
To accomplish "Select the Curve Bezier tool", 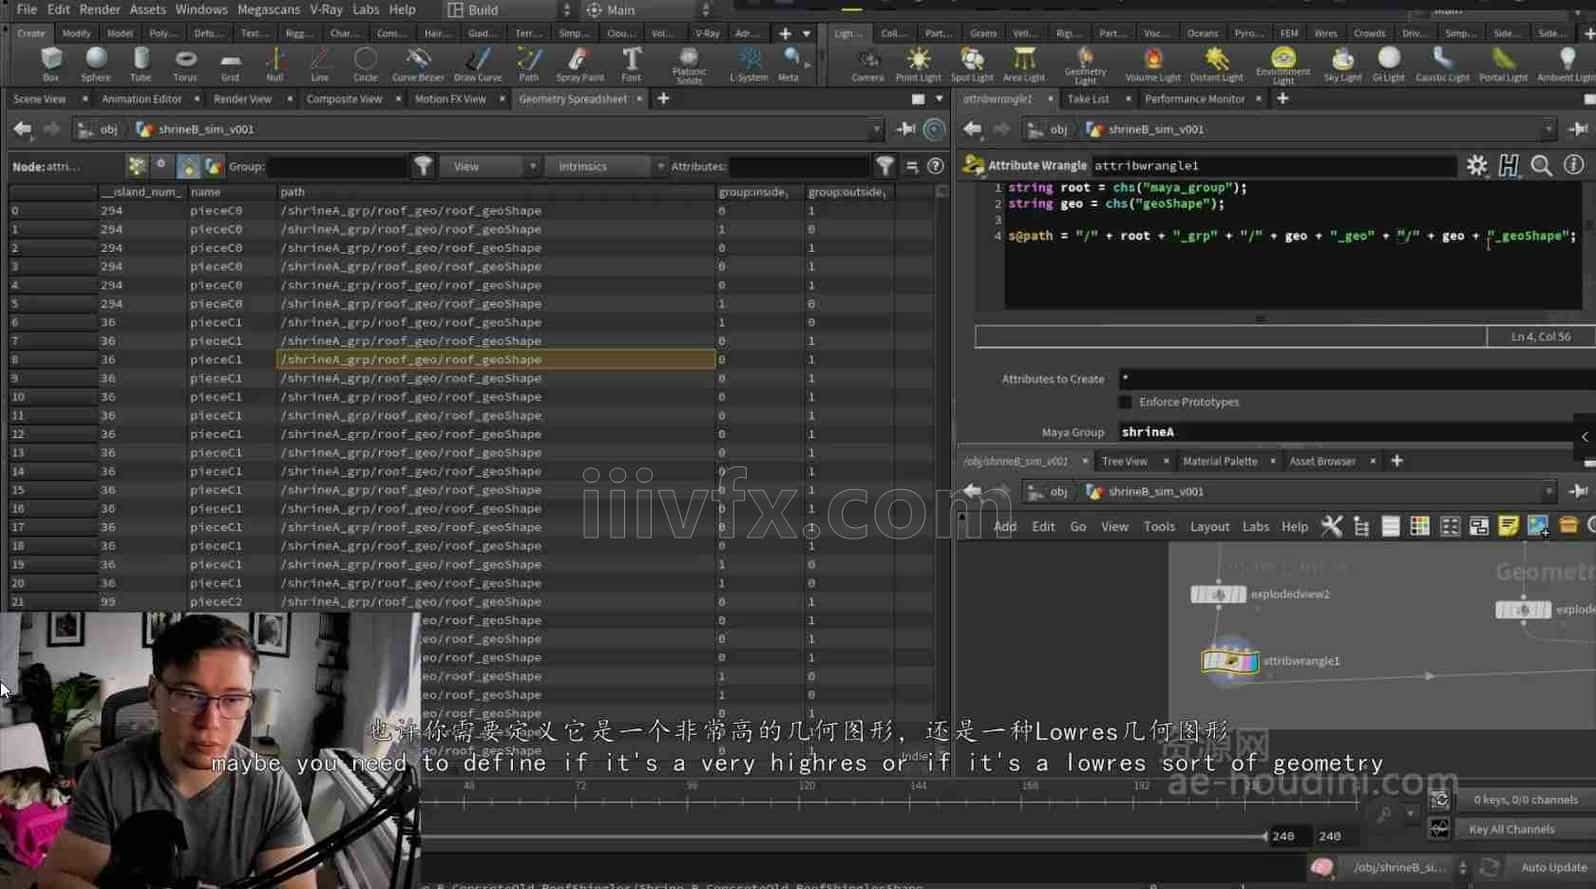I will point(418,64).
